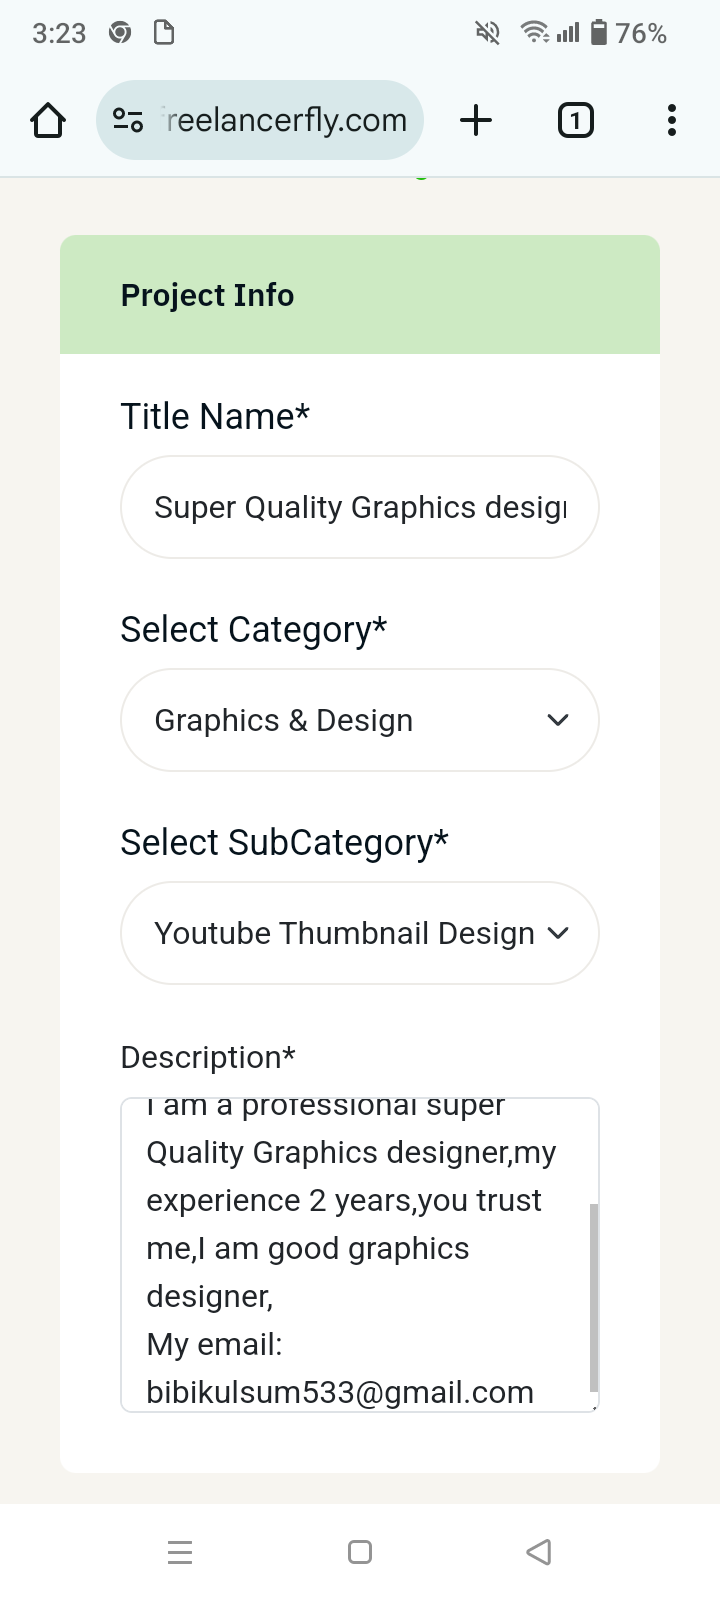Tap Android back navigation button
The width and height of the screenshot is (720, 1600).
pos(539,1552)
